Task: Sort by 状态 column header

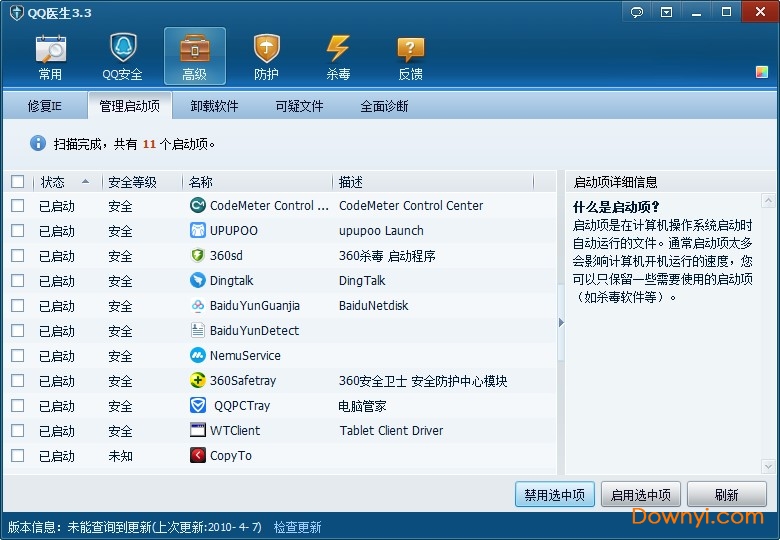Action: pos(67,182)
